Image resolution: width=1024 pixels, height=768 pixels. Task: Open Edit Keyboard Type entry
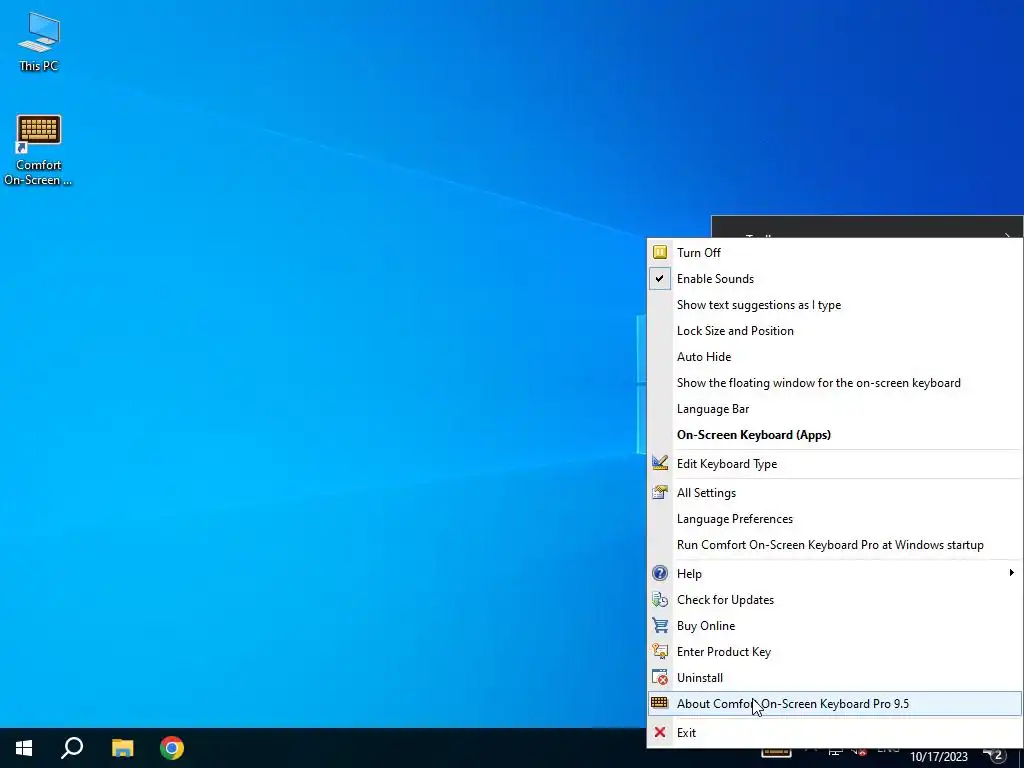pyautogui.click(x=835, y=464)
